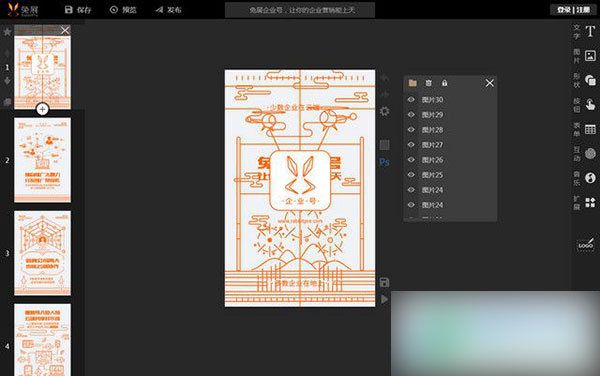The width and height of the screenshot is (600, 376).
Task: Click the lock icon in layer panel
Action: 444,83
